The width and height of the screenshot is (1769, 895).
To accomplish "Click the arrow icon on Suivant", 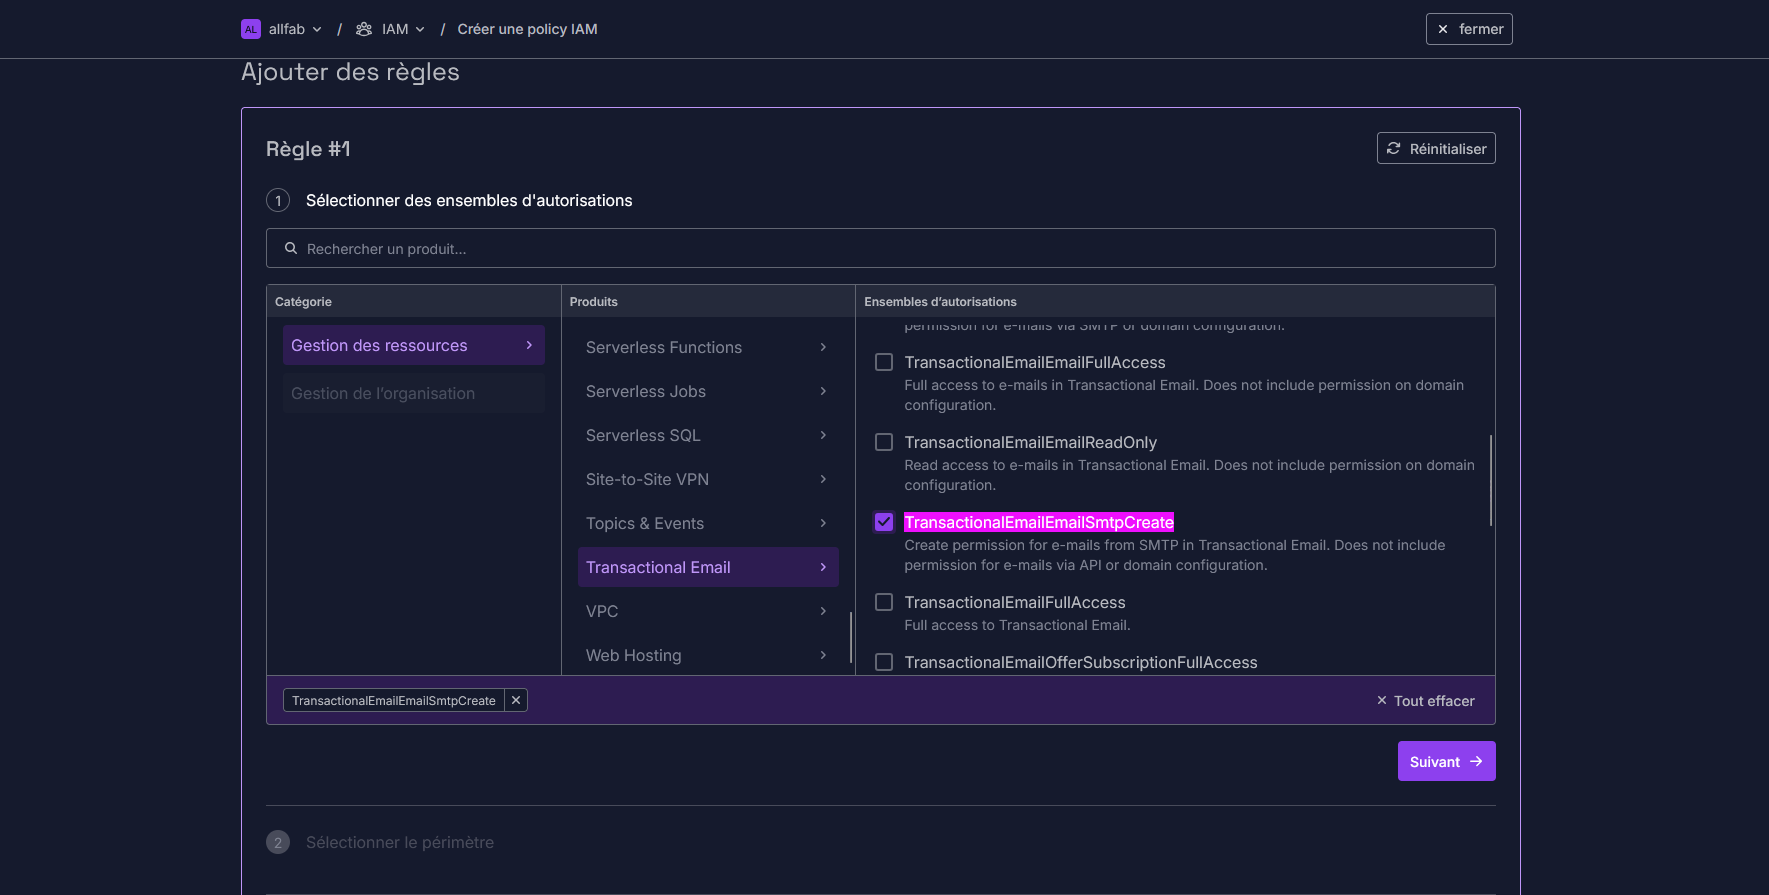I will [1476, 761].
